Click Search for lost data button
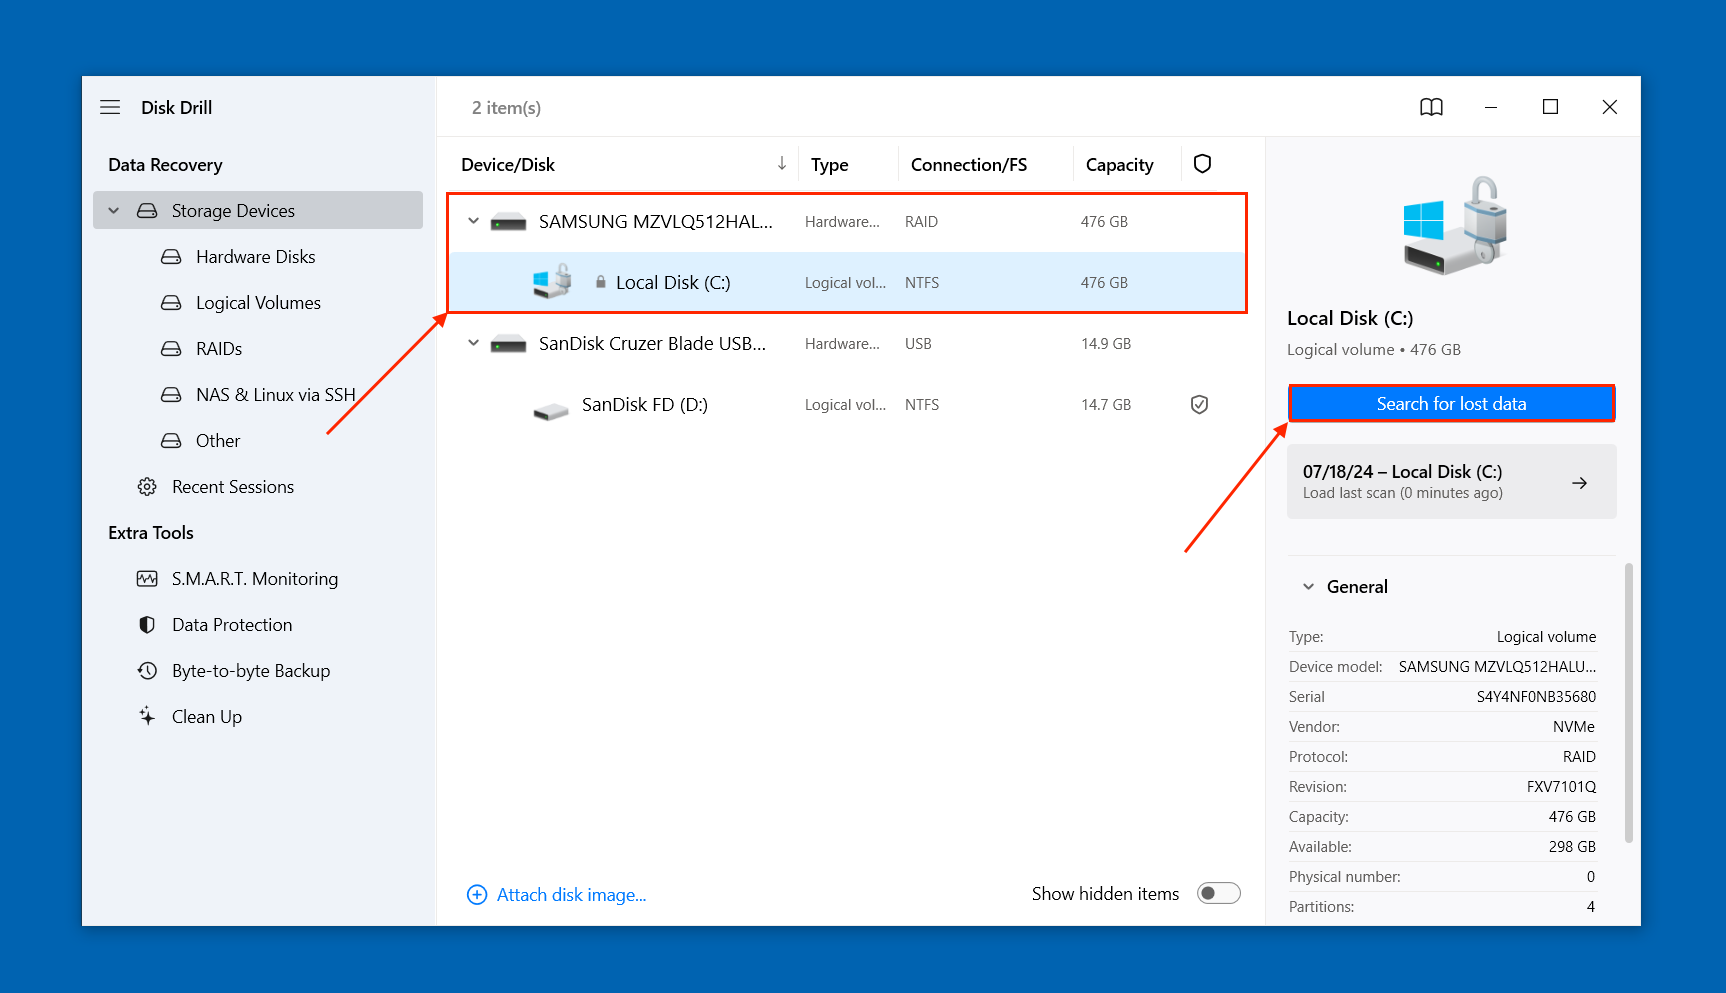The image size is (1726, 993). point(1451,404)
